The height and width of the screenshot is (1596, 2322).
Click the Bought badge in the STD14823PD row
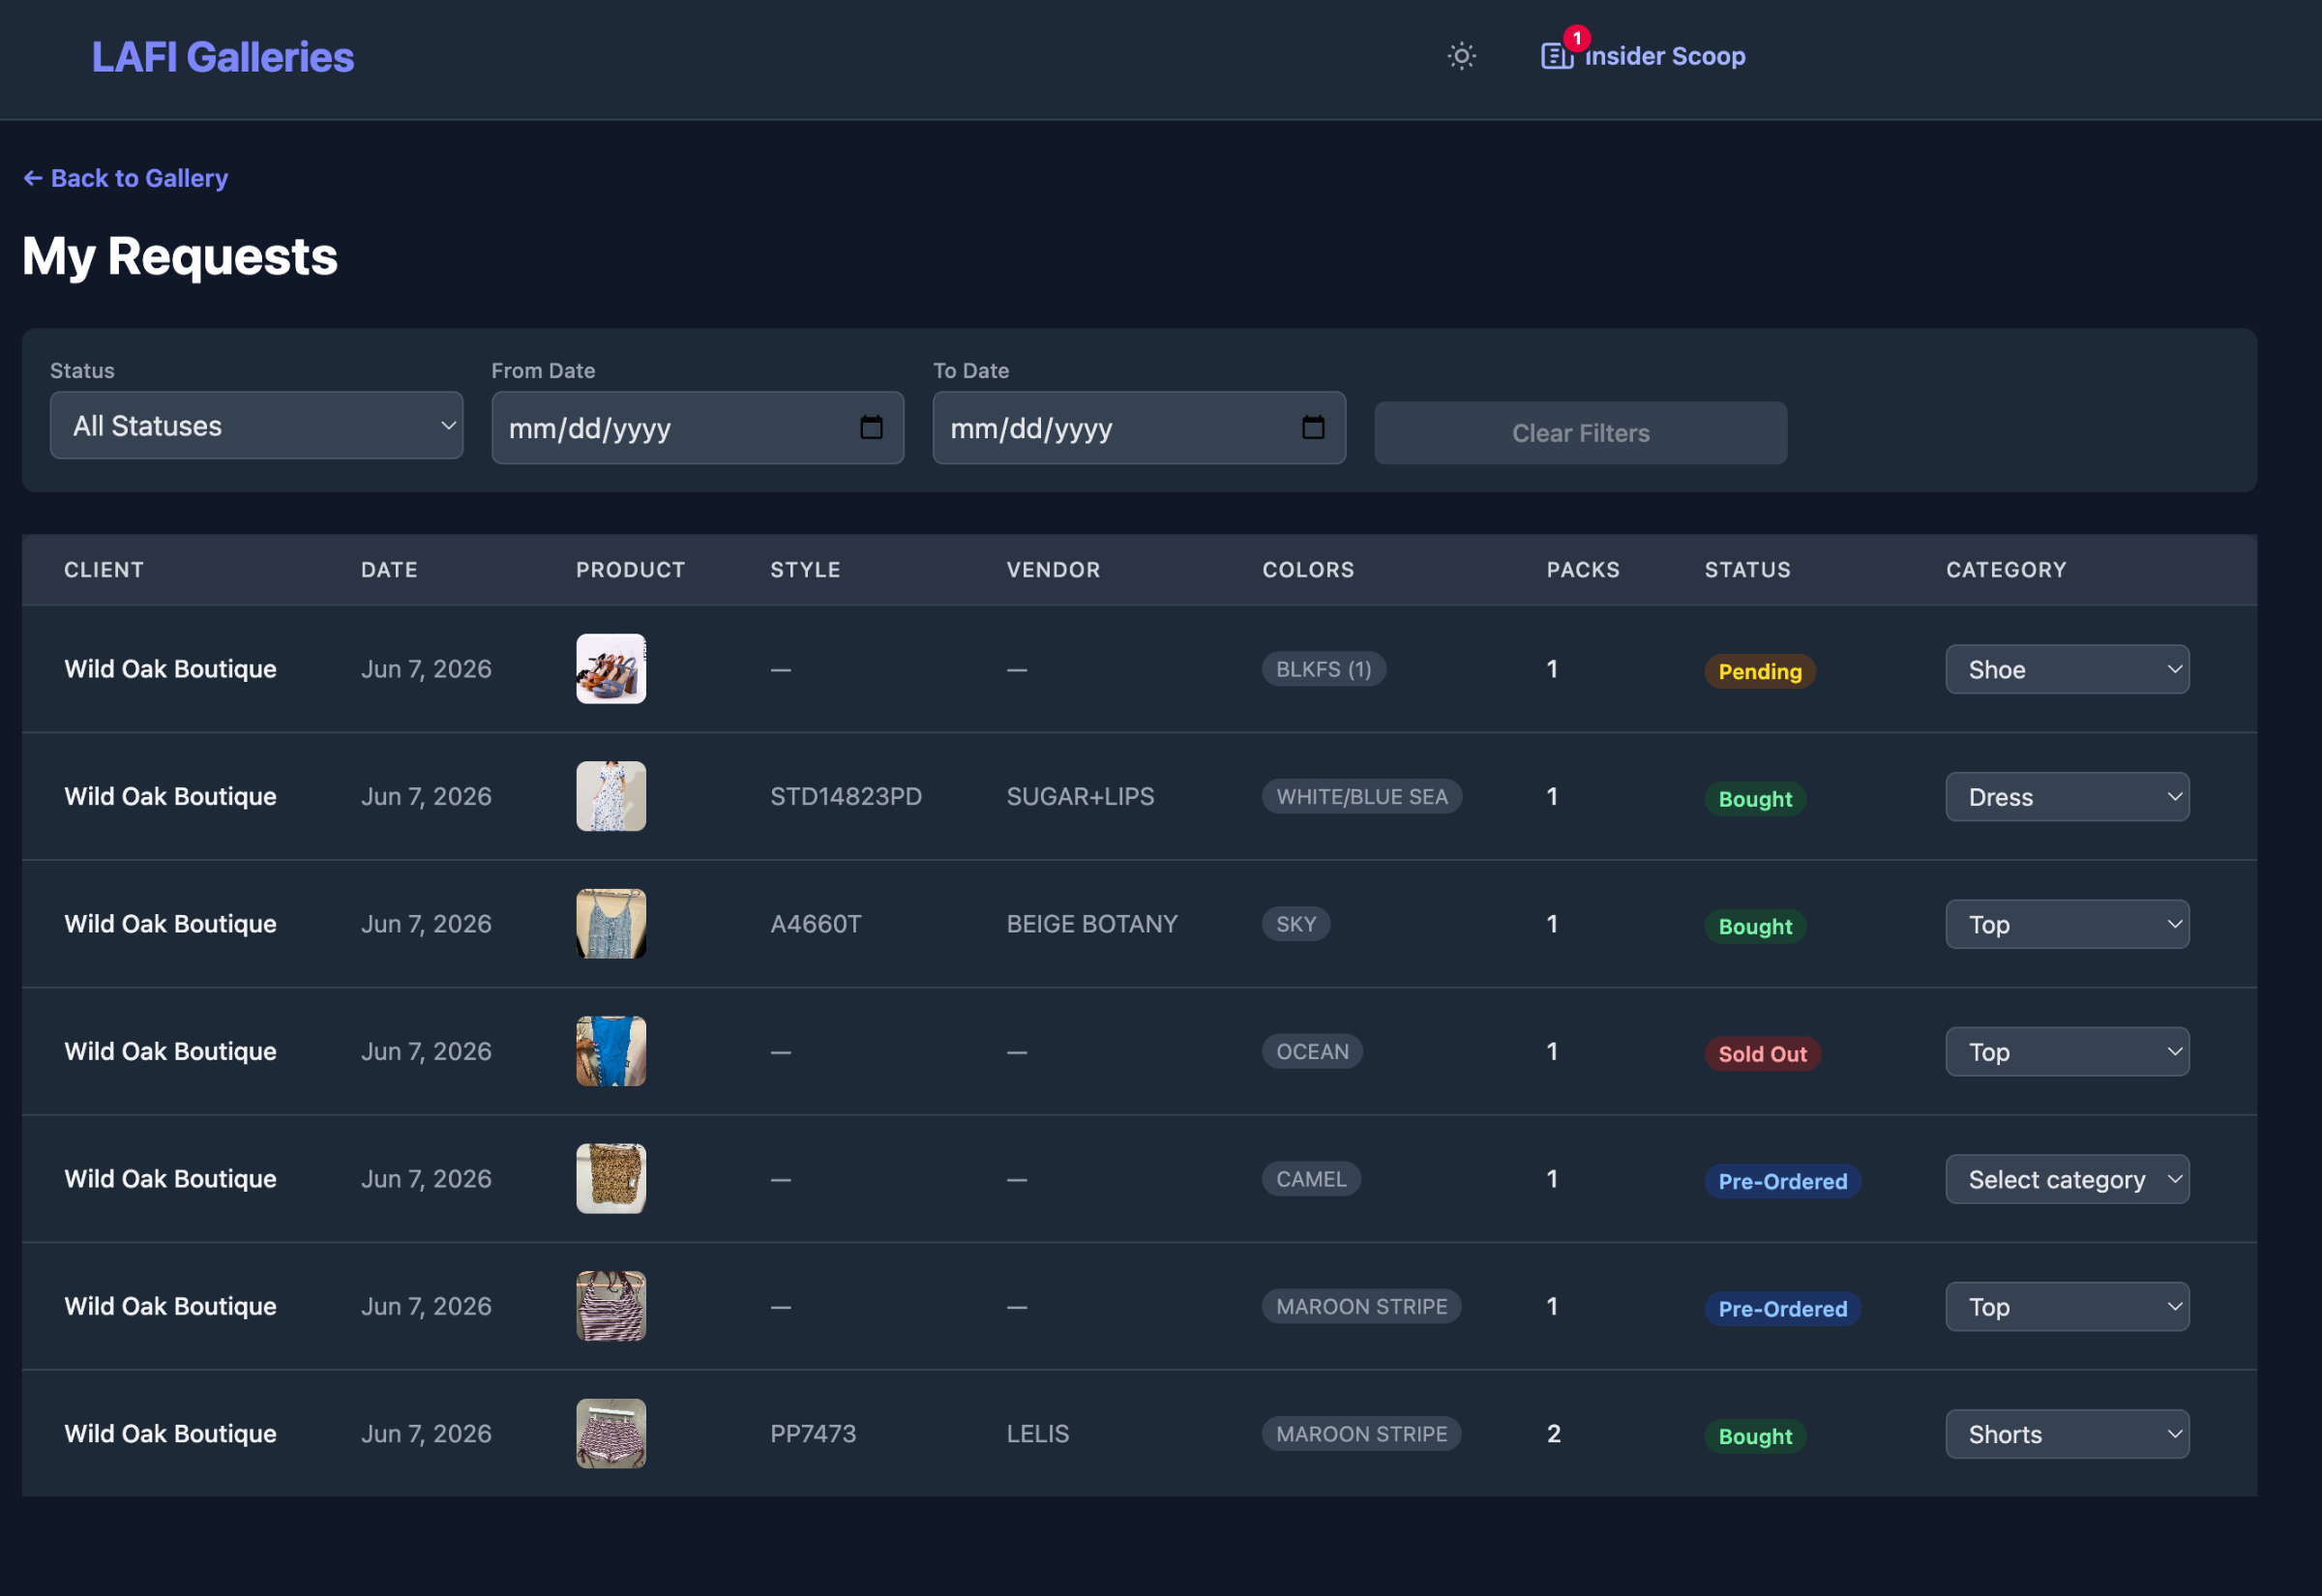tap(1755, 799)
